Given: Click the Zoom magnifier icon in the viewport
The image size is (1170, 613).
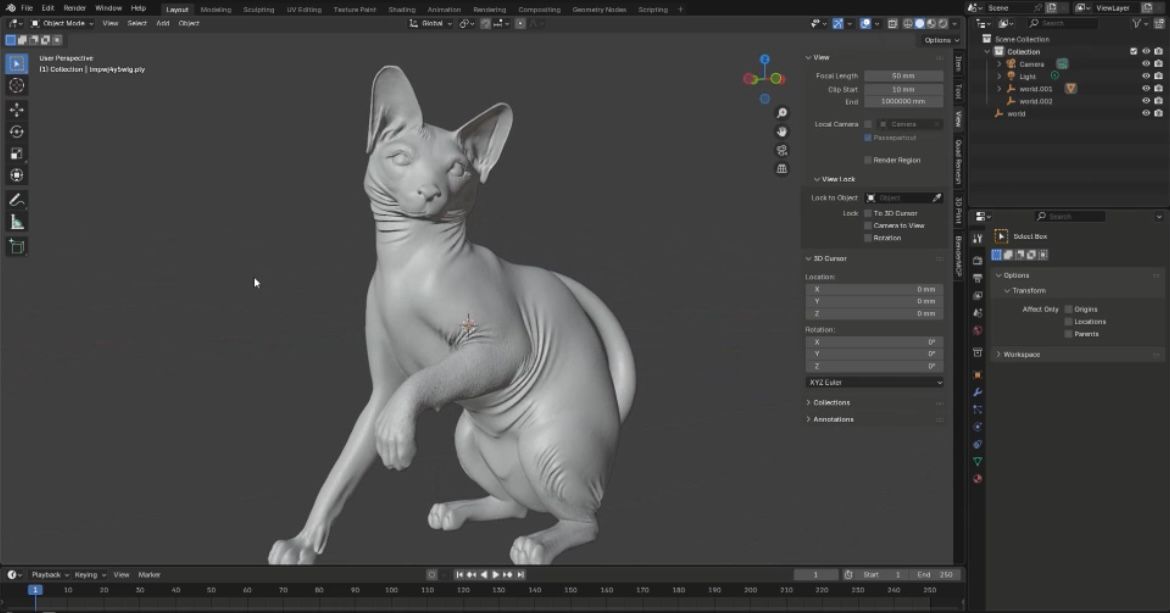Looking at the screenshot, I should point(782,113).
